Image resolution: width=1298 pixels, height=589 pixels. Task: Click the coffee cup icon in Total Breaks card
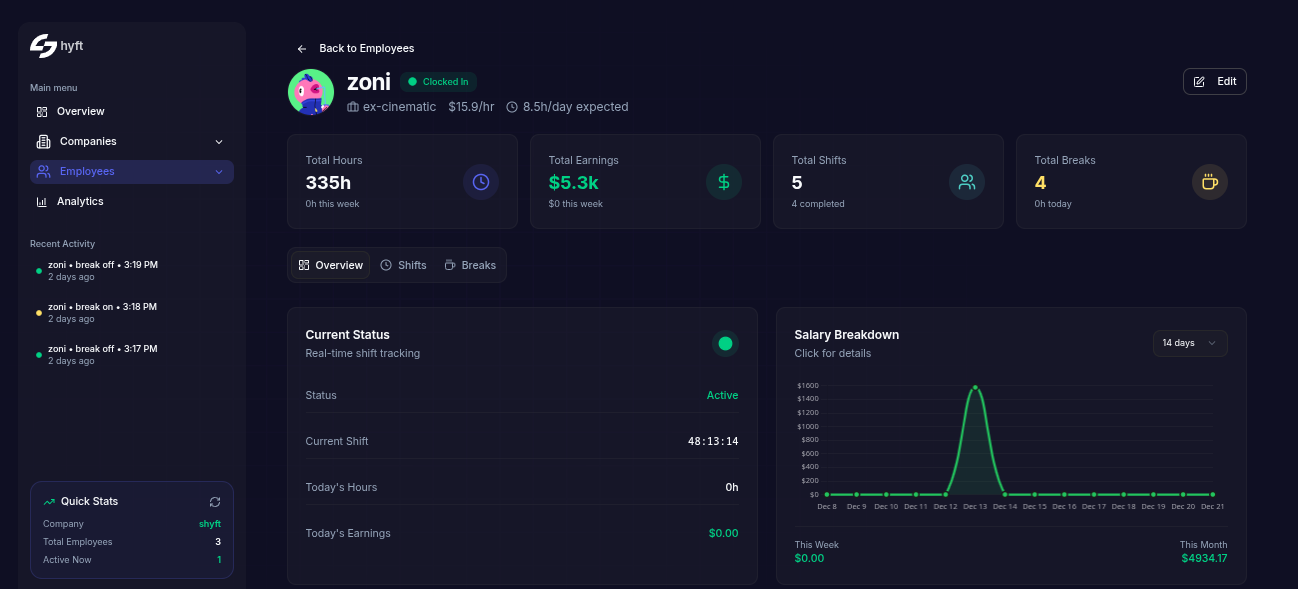(x=1210, y=182)
